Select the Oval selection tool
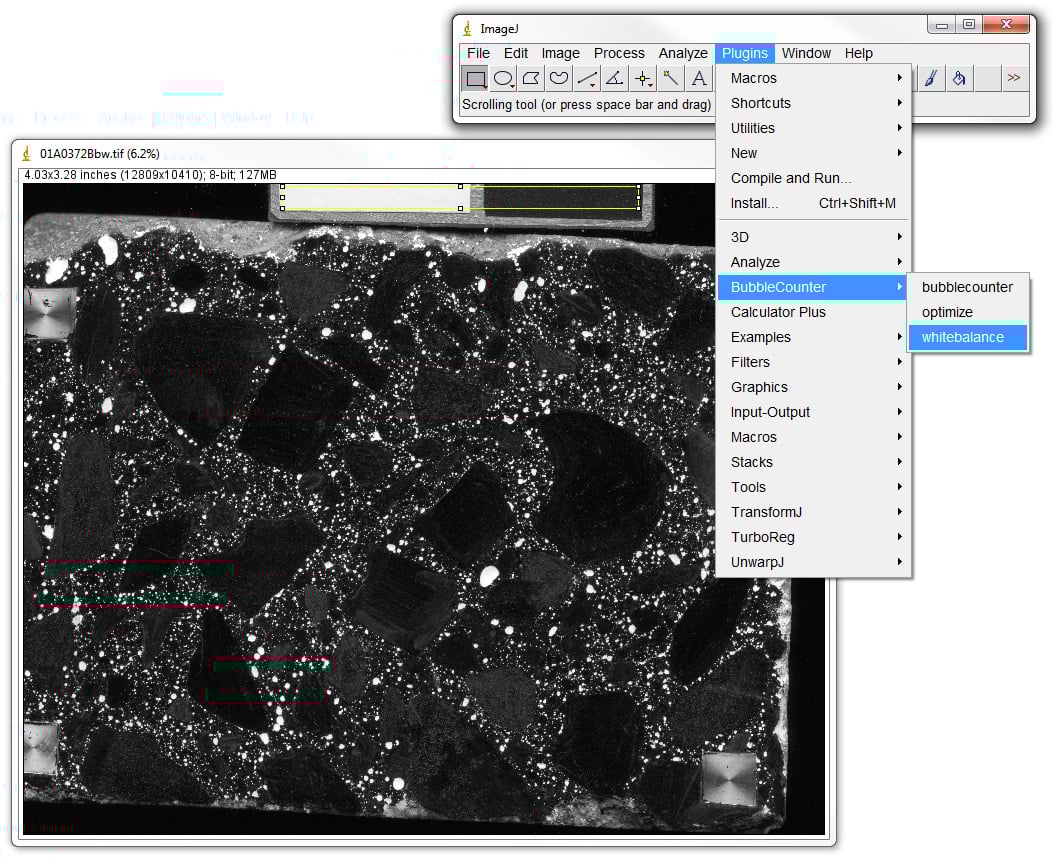The width and height of the screenshot is (1057, 858). click(x=504, y=79)
